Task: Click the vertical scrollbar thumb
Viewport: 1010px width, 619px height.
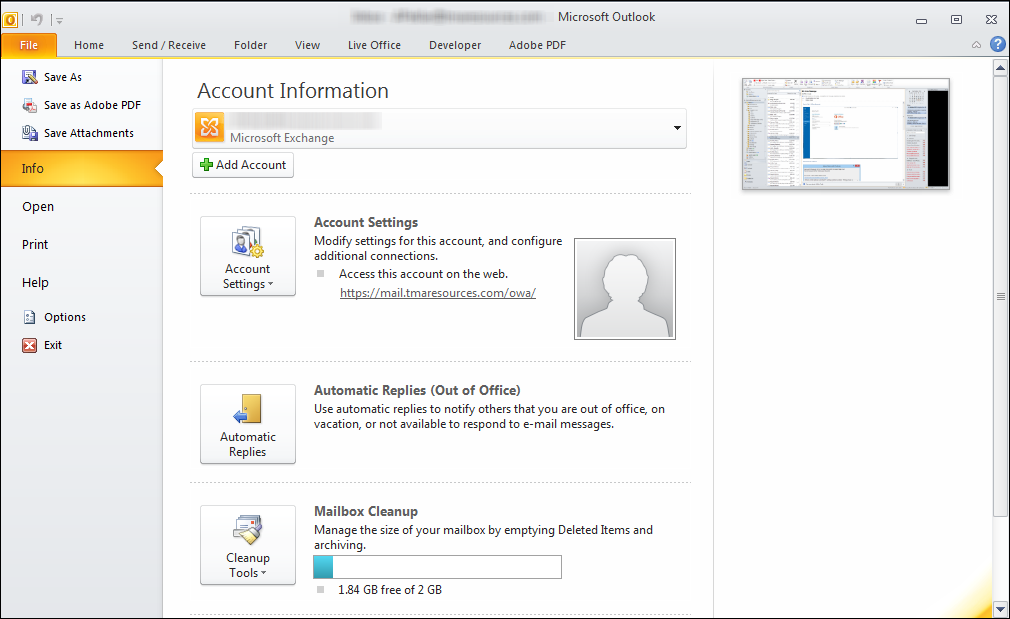Action: pyautogui.click(x=1000, y=296)
